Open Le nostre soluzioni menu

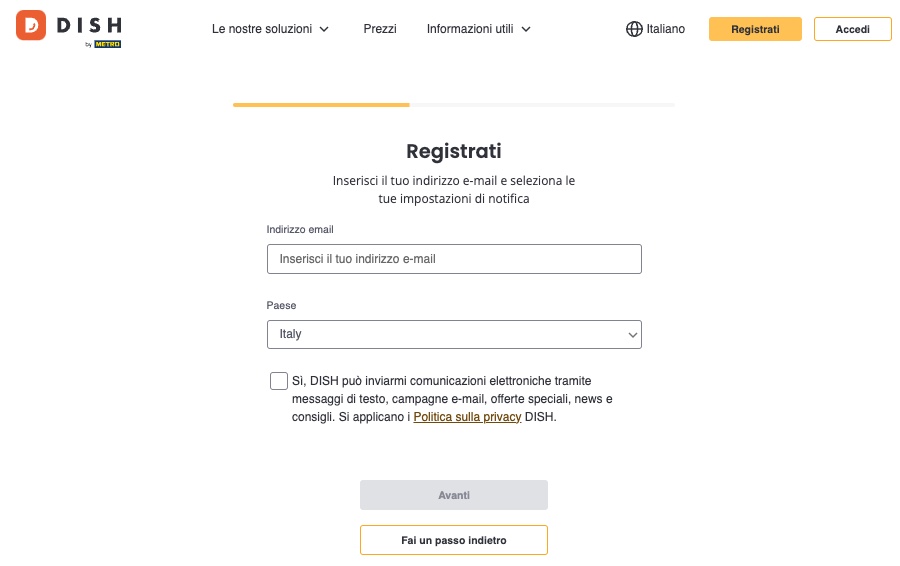tap(262, 29)
